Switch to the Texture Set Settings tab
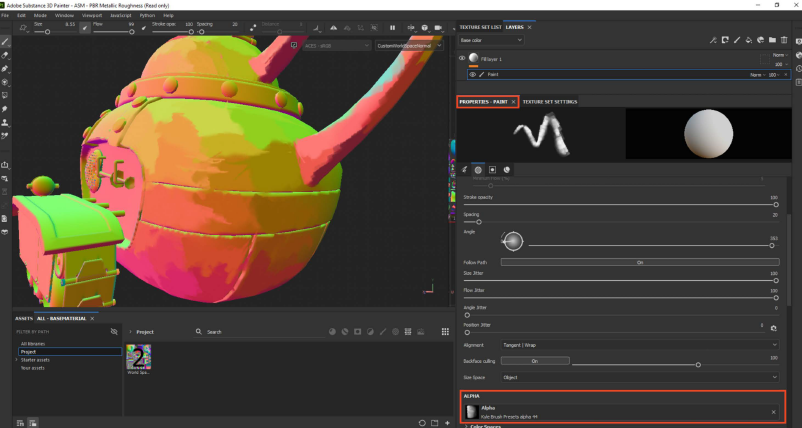Image resolution: width=802 pixels, height=428 pixels. point(549,102)
